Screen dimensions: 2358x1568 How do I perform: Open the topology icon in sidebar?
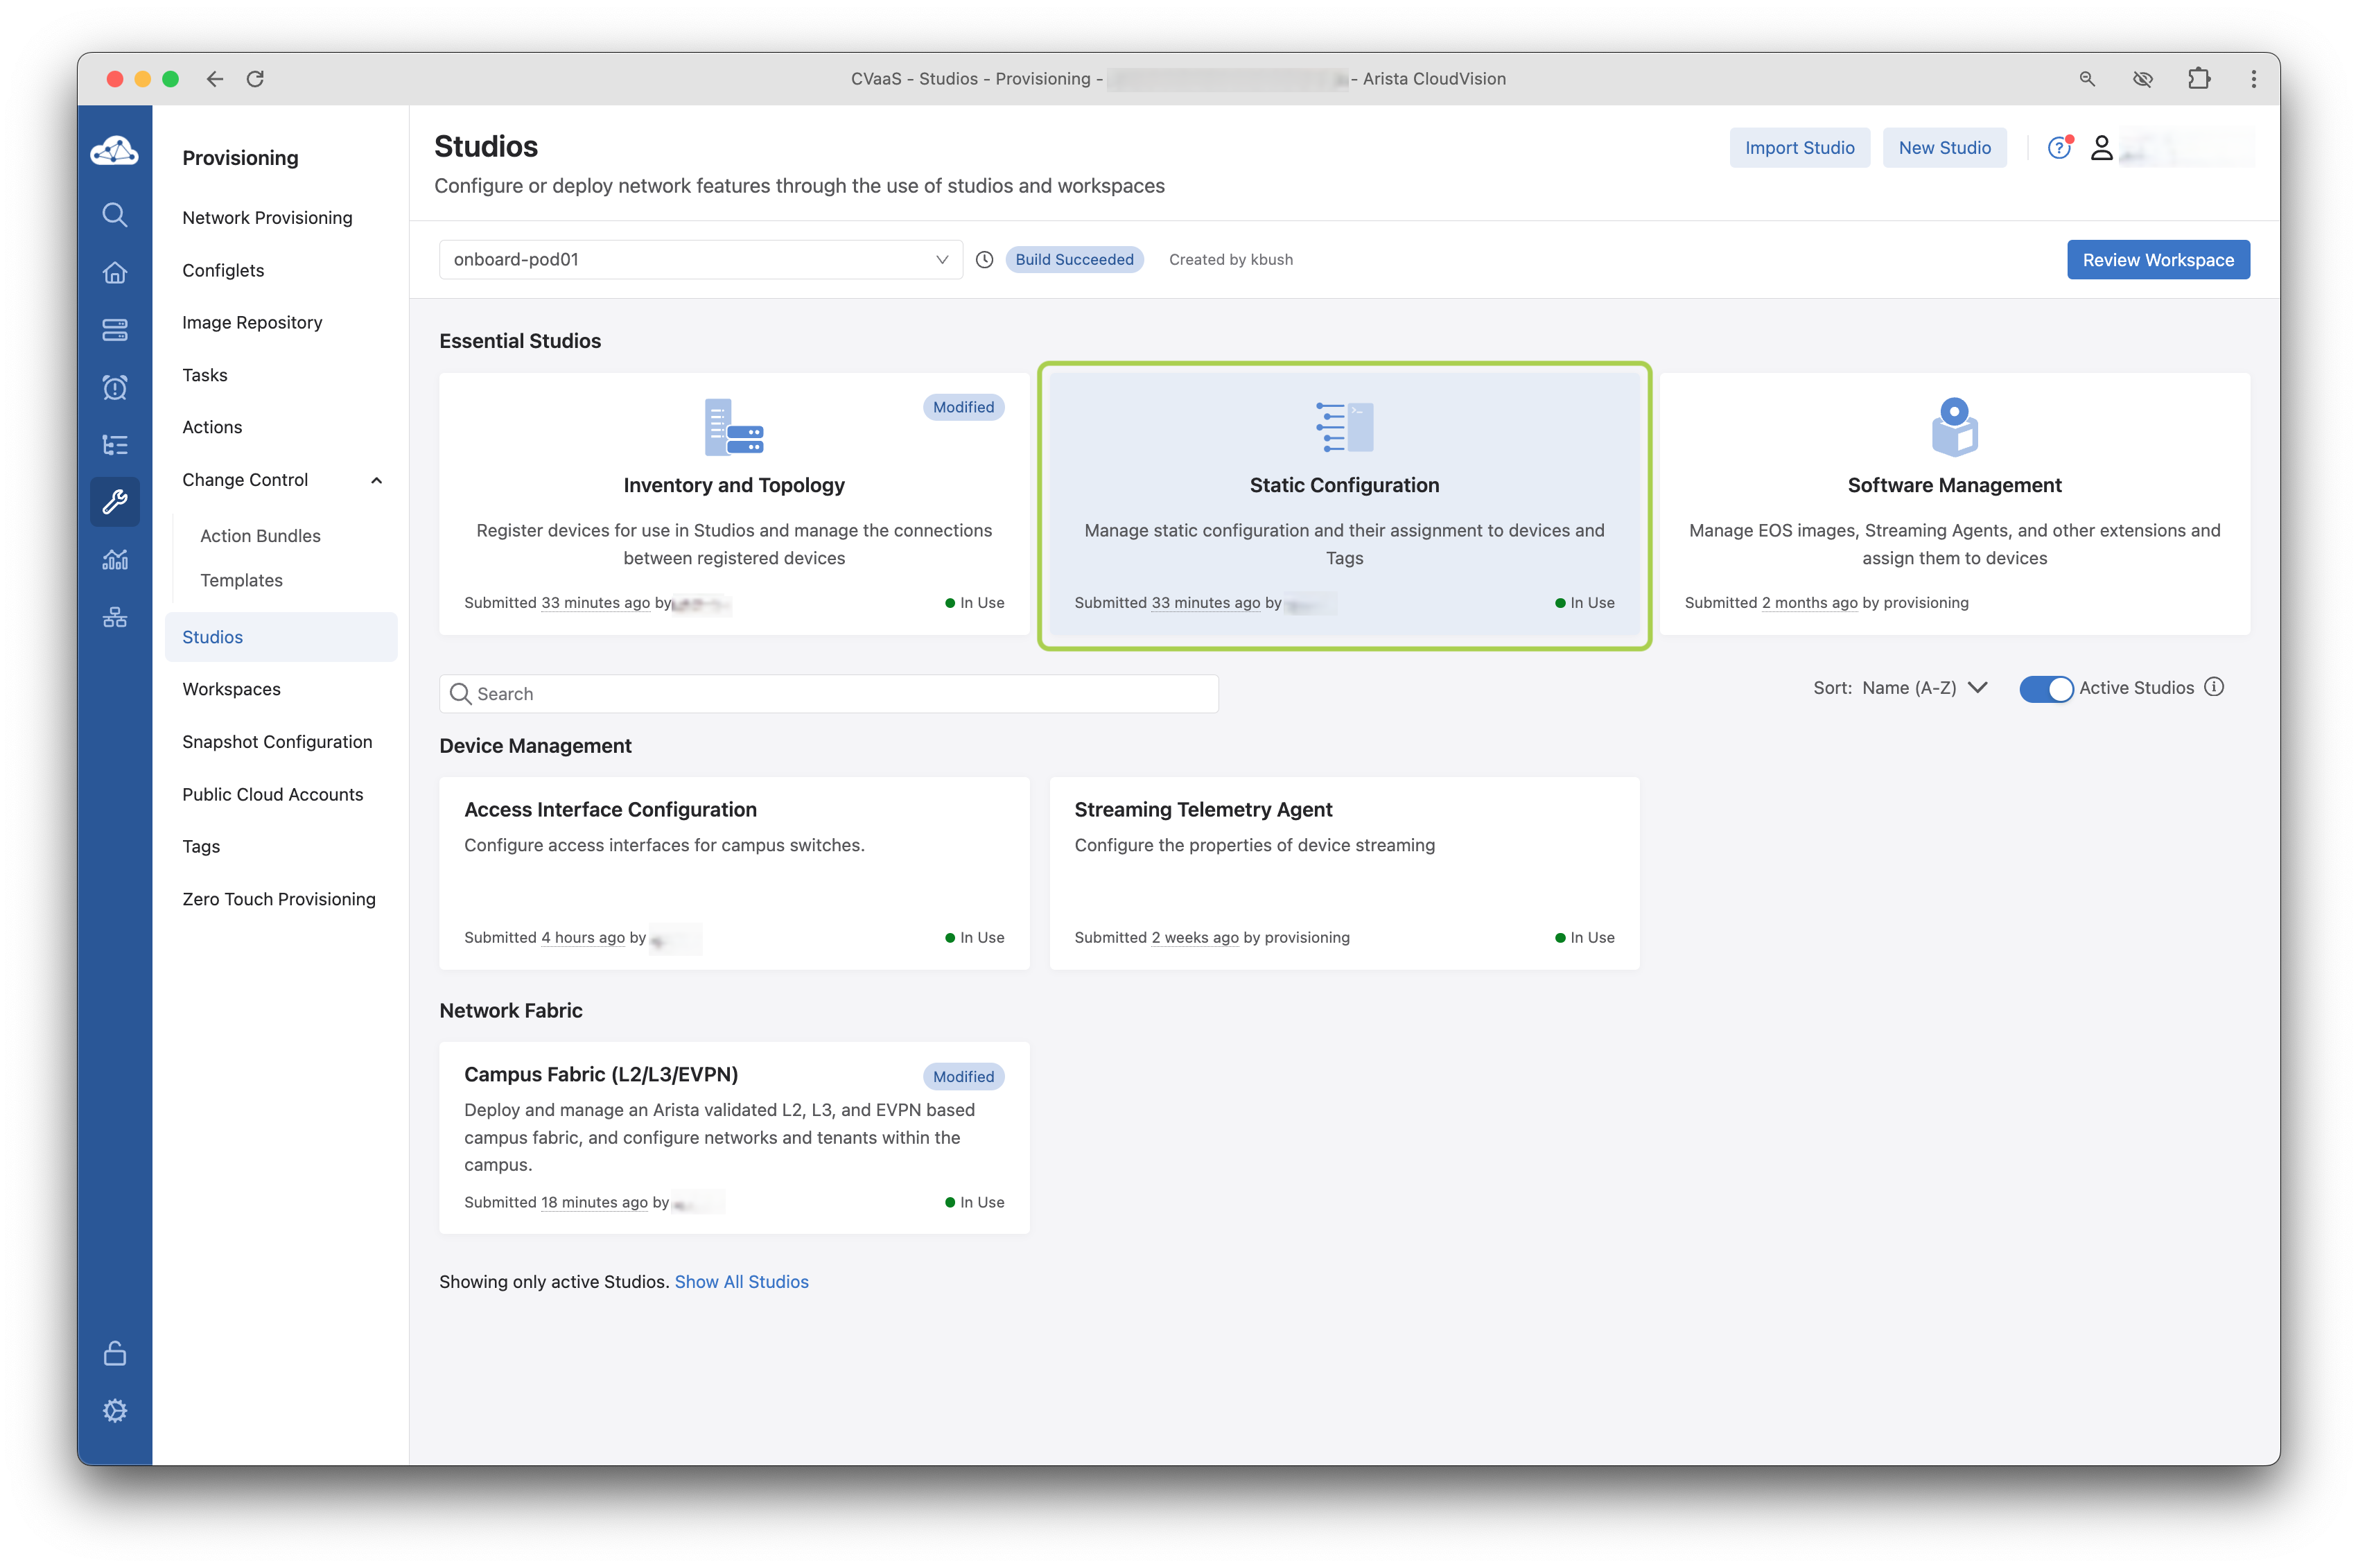click(115, 617)
